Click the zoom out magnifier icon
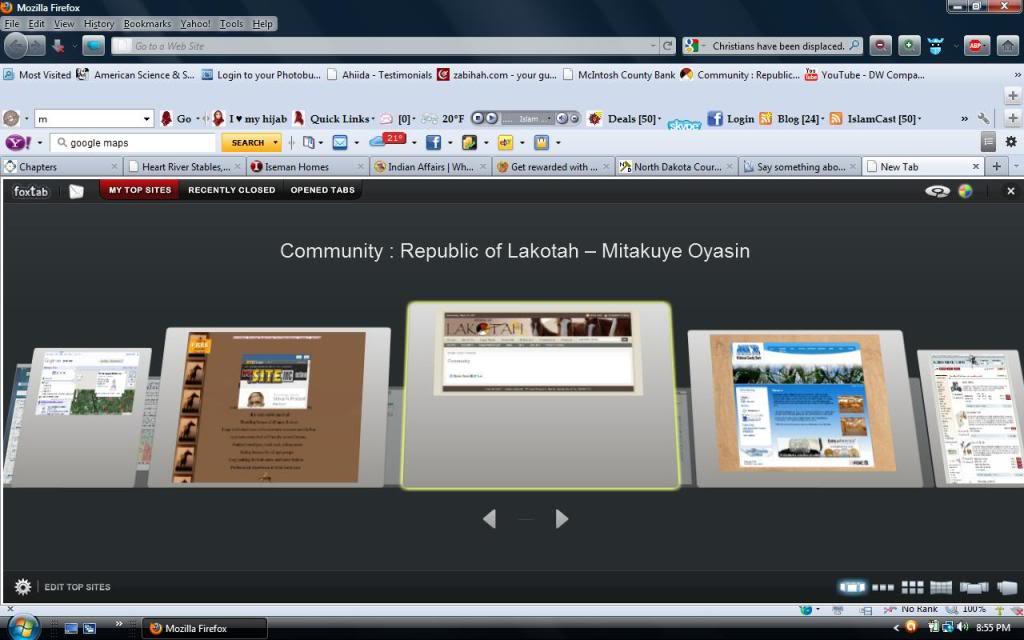Image resolution: width=1024 pixels, height=640 pixels. [880, 46]
